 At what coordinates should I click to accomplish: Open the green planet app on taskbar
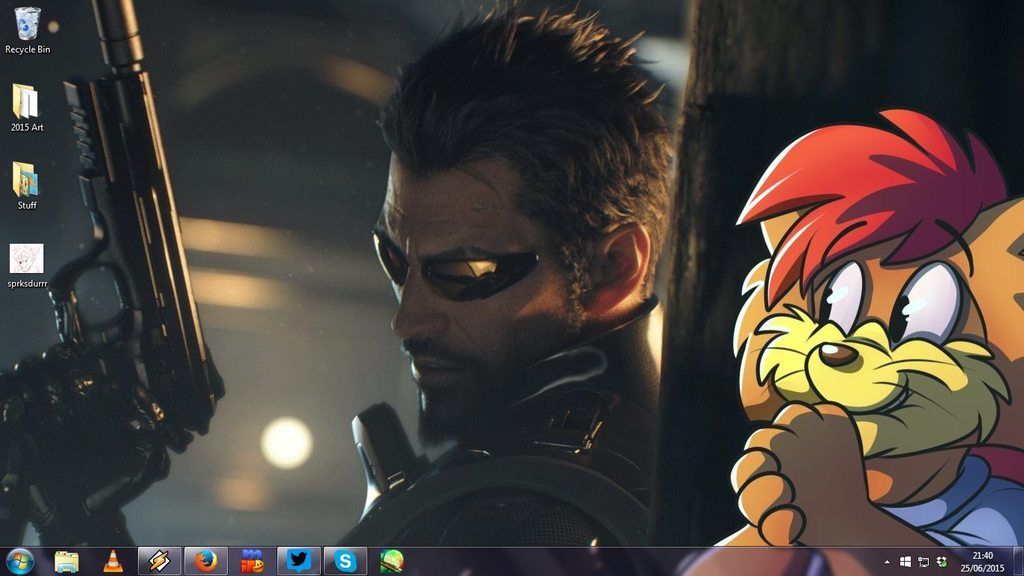391,562
